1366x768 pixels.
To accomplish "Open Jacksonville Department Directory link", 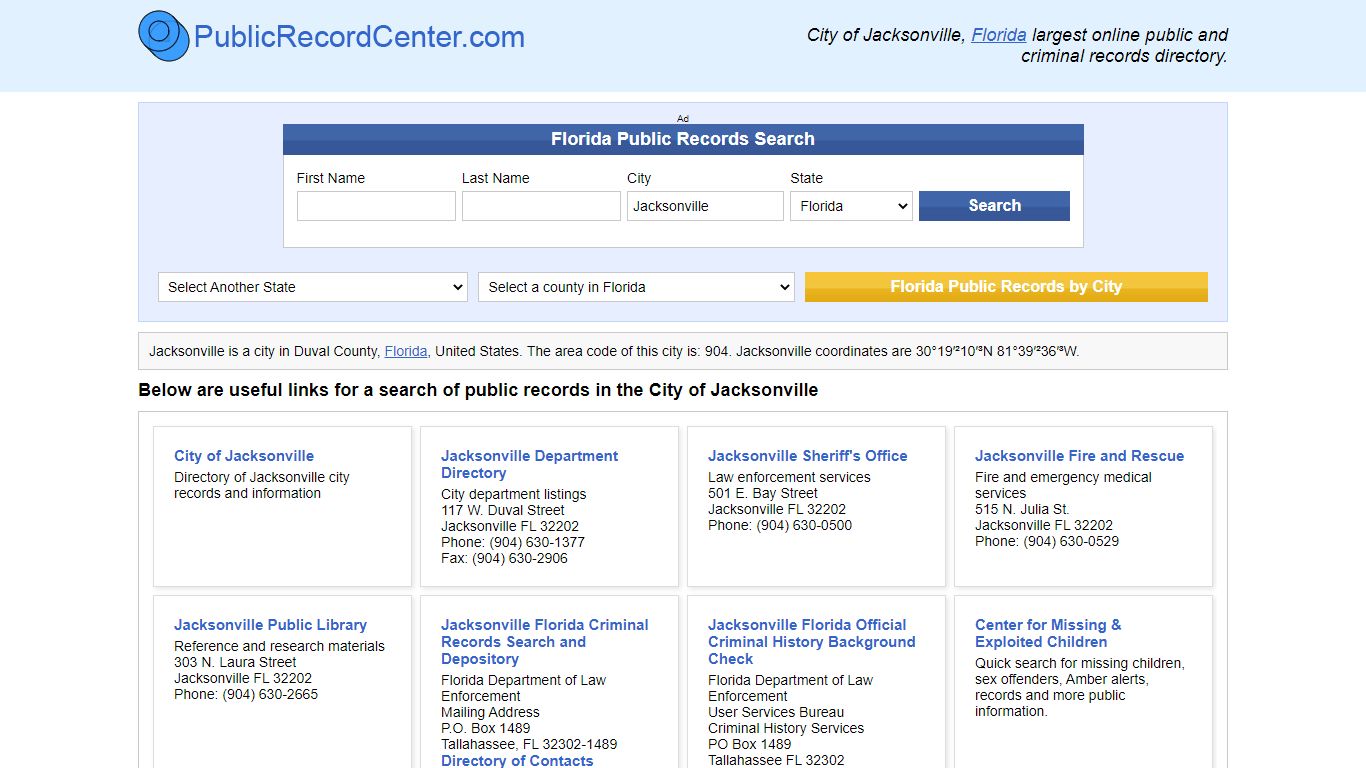I will pos(529,464).
